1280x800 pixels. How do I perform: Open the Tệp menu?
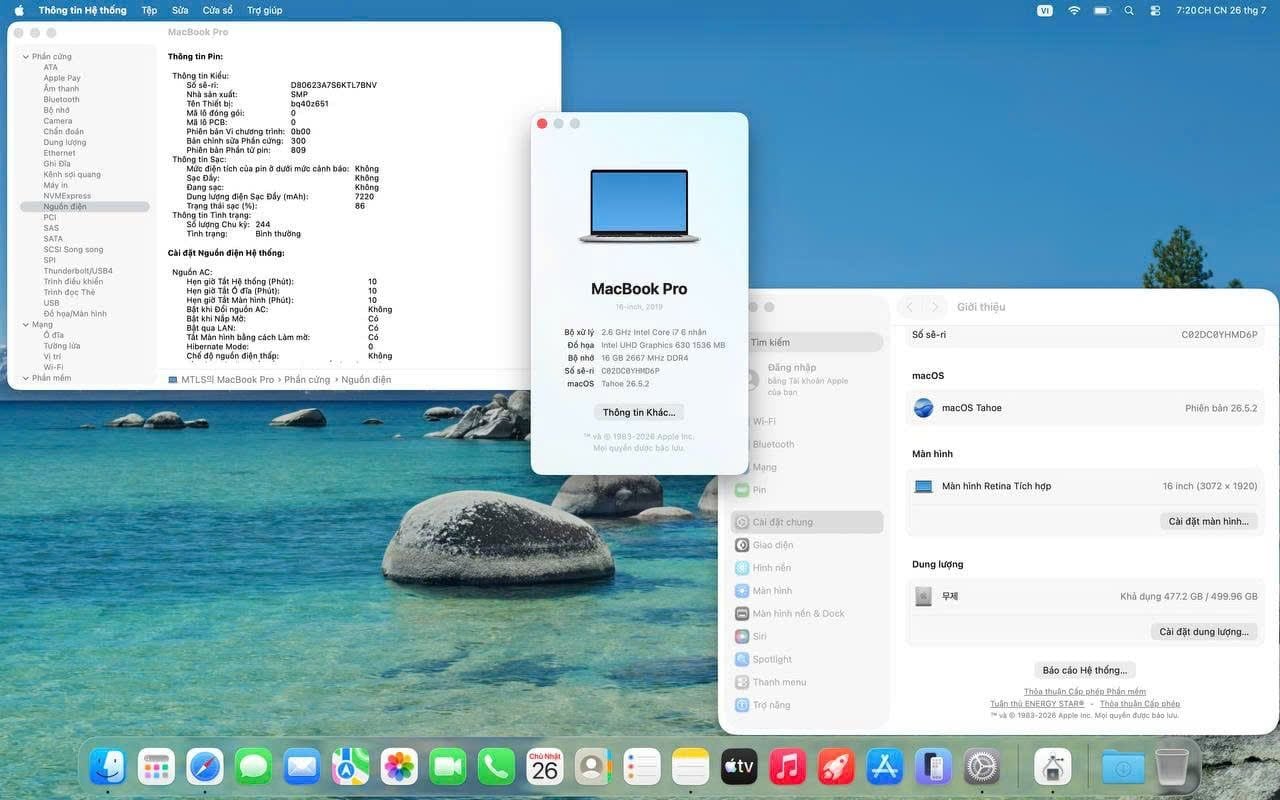(x=149, y=10)
